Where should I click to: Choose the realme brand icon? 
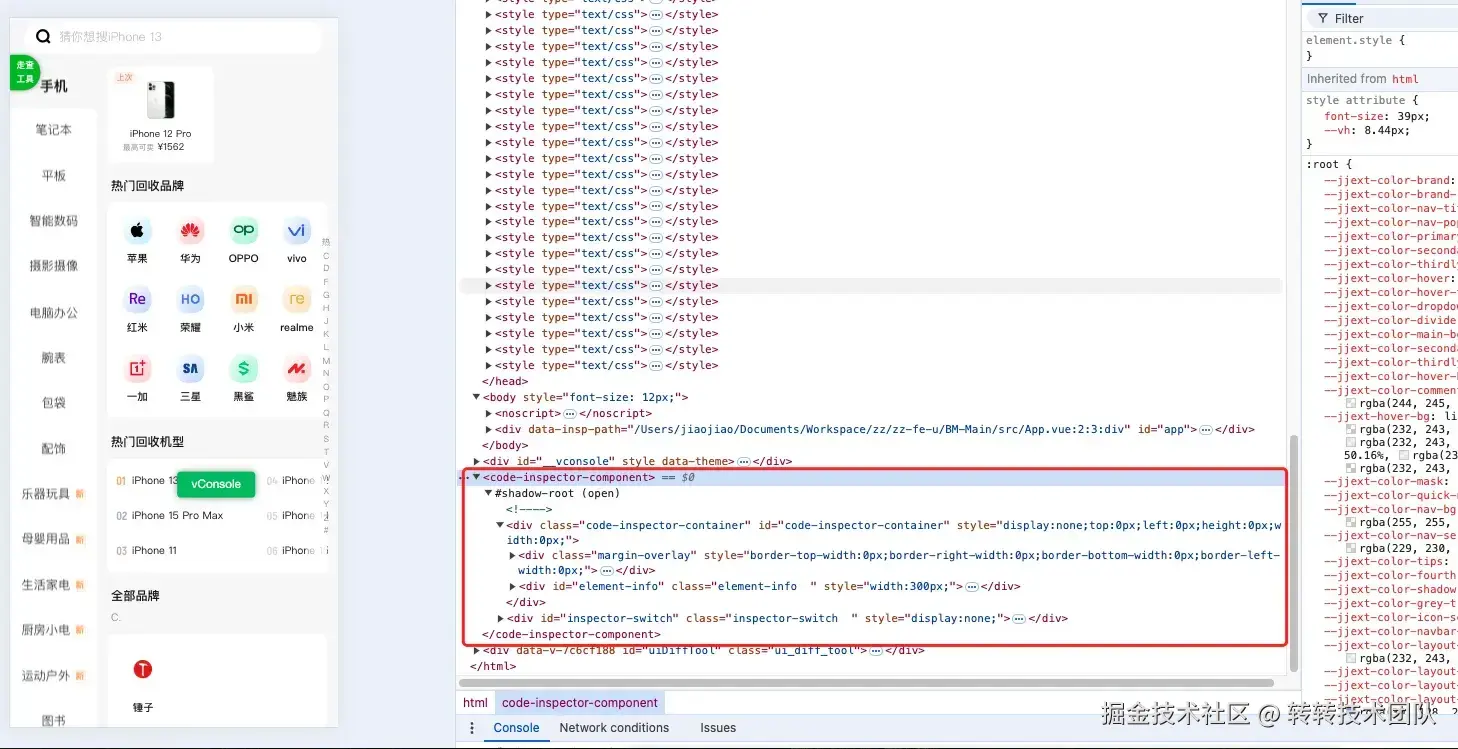click(x=296, y=299)
